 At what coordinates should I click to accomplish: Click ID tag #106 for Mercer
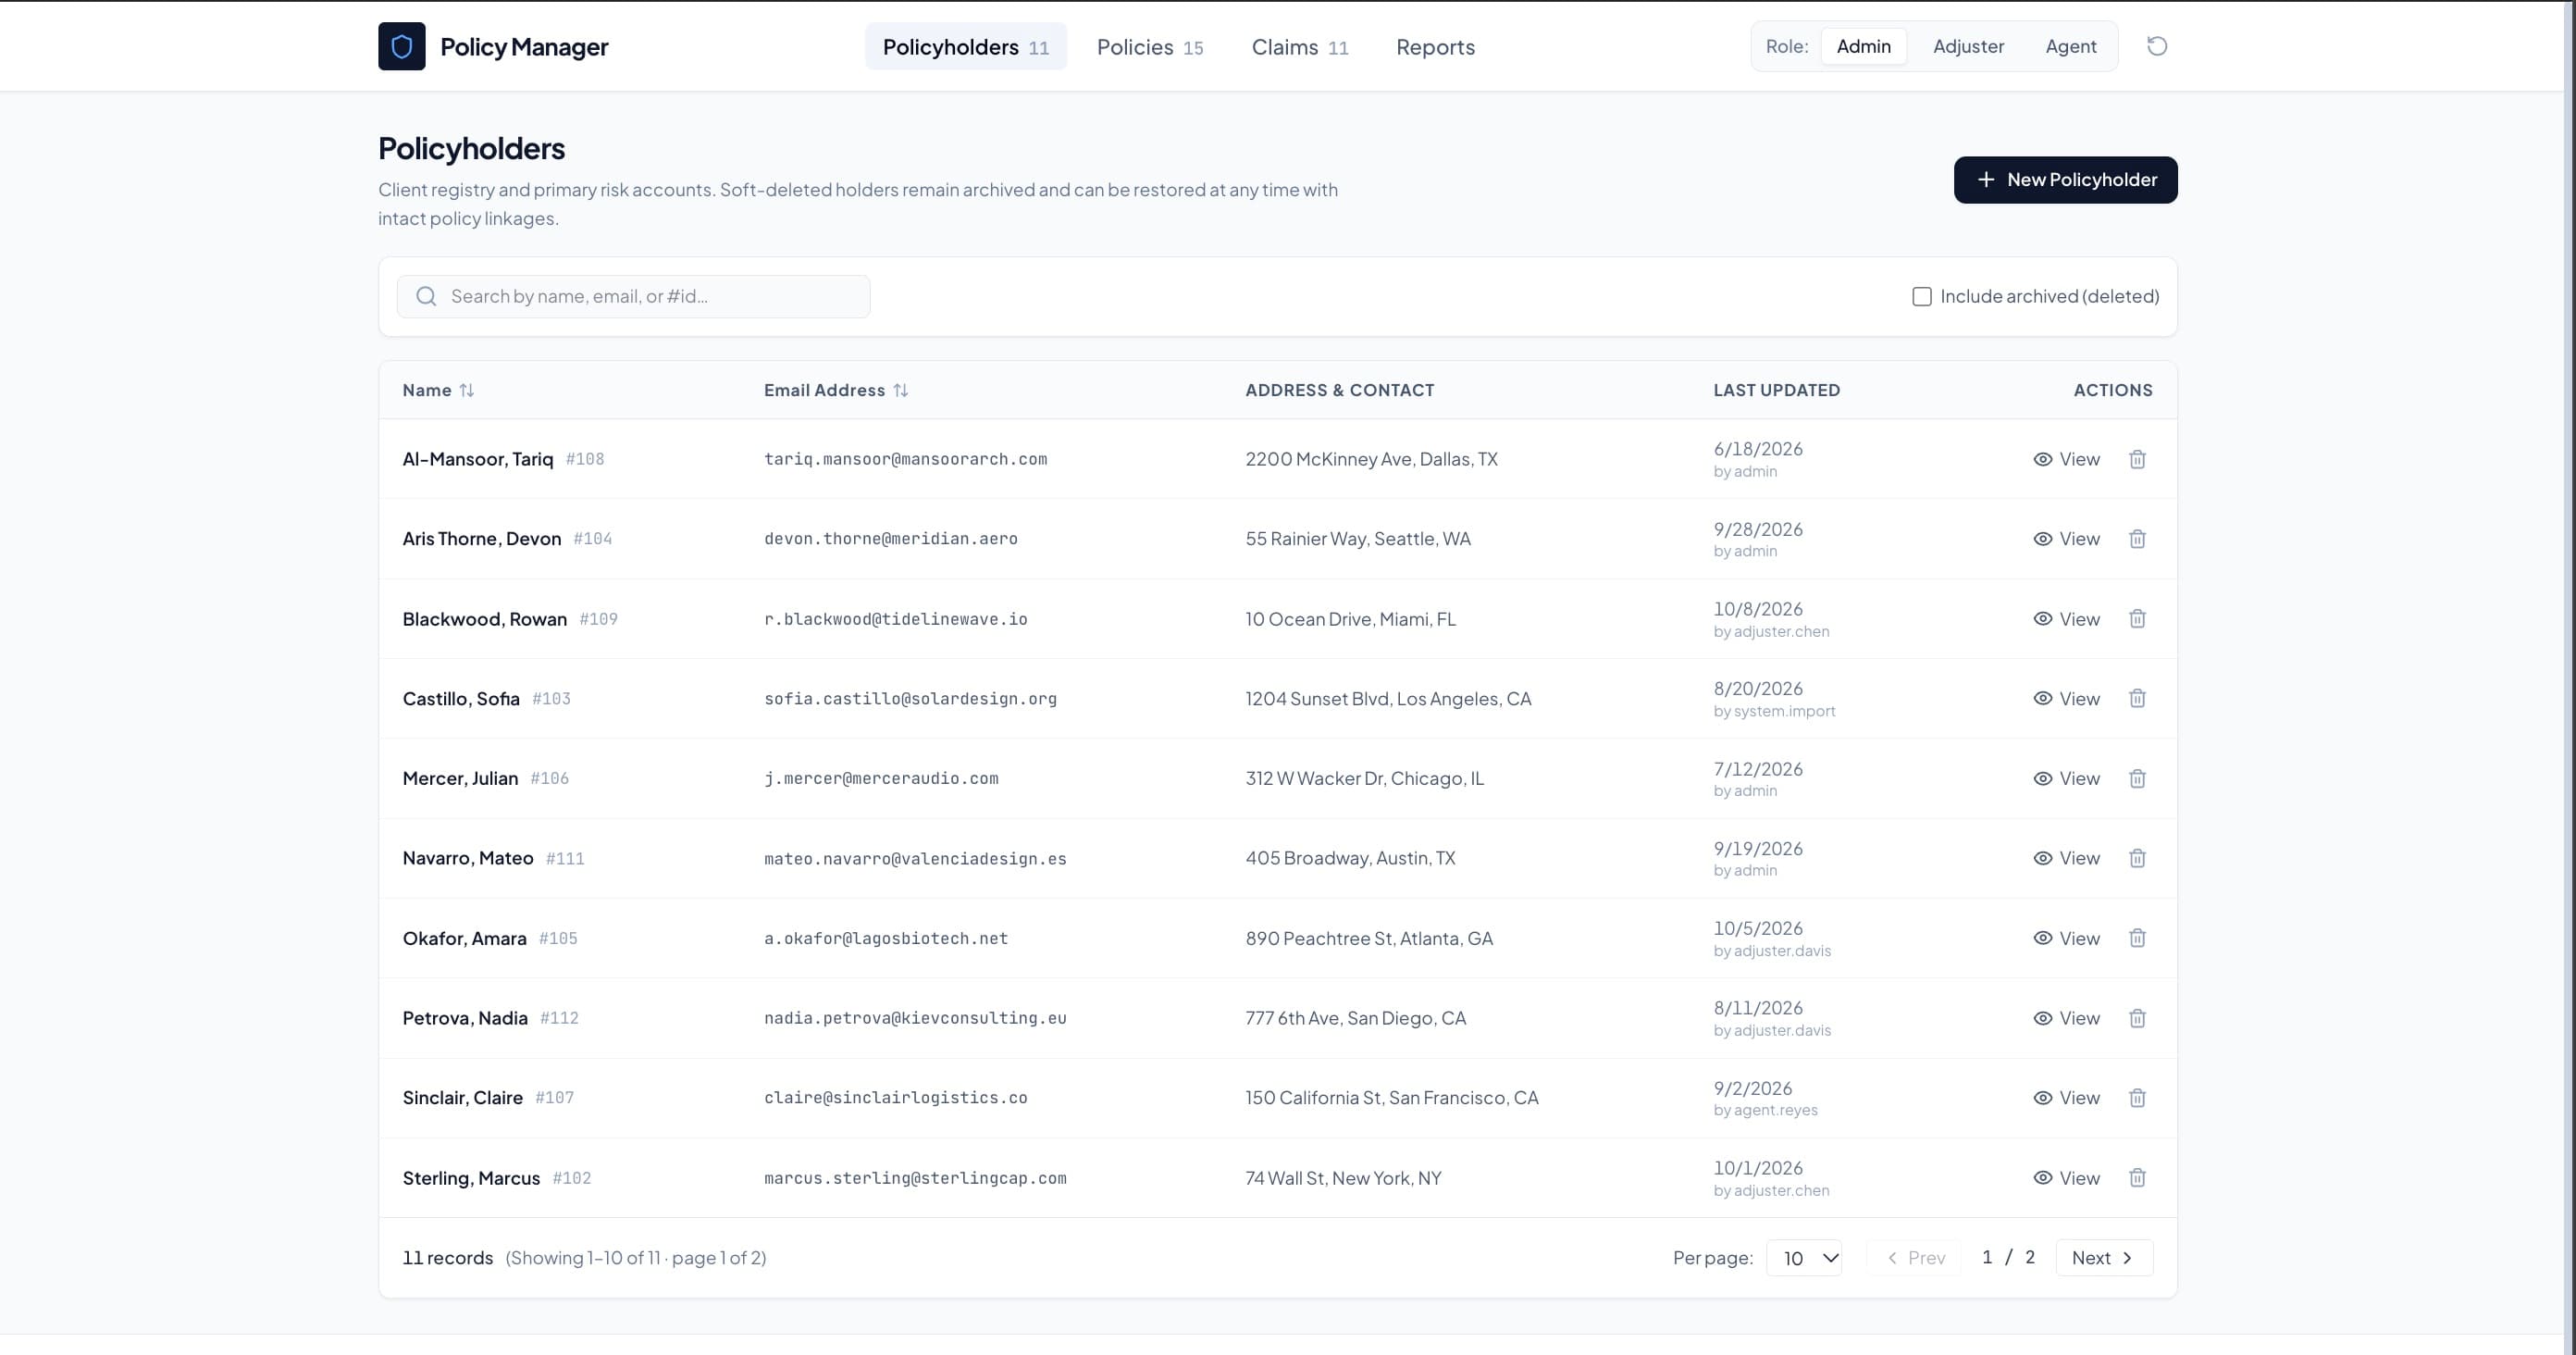coord(549,778)
